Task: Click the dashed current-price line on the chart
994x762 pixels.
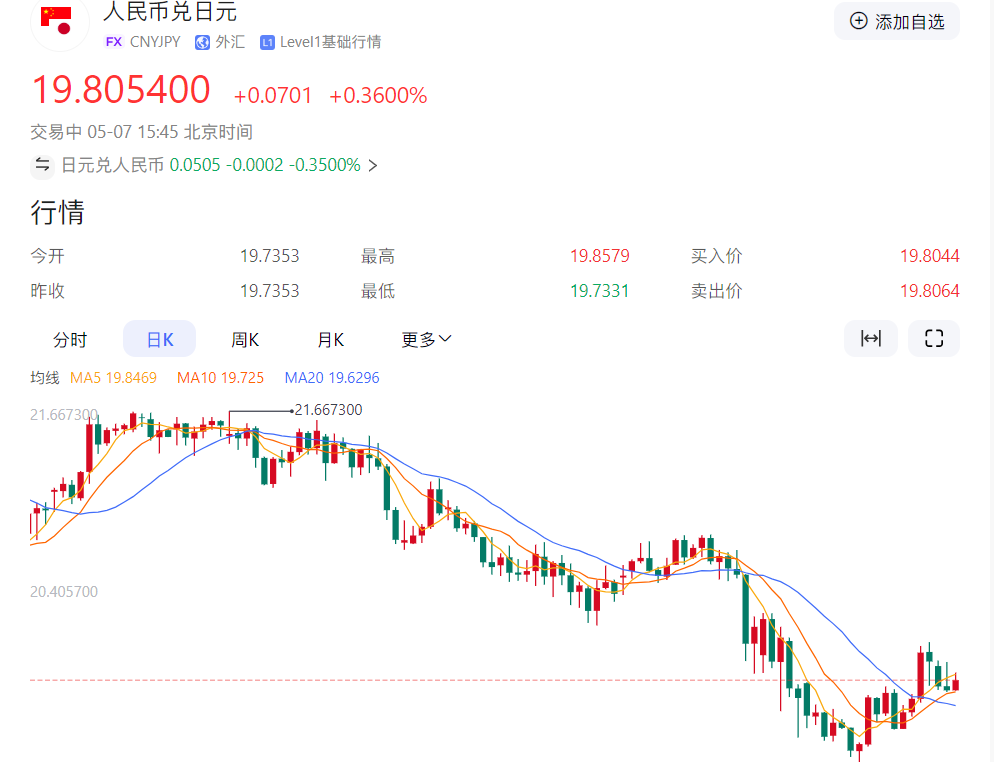Action: coord(494,680)
